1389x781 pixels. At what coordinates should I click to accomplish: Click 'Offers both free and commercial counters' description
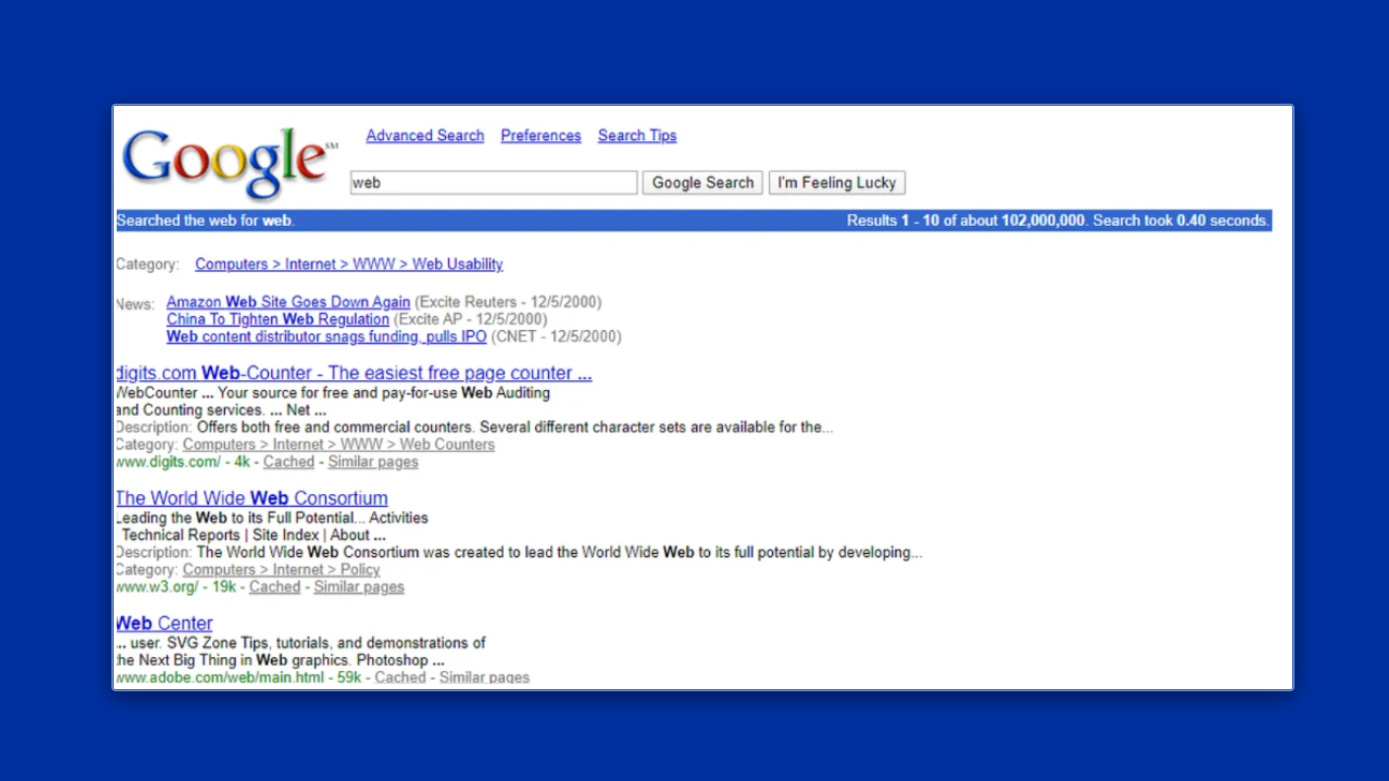[x=515, y=427]
